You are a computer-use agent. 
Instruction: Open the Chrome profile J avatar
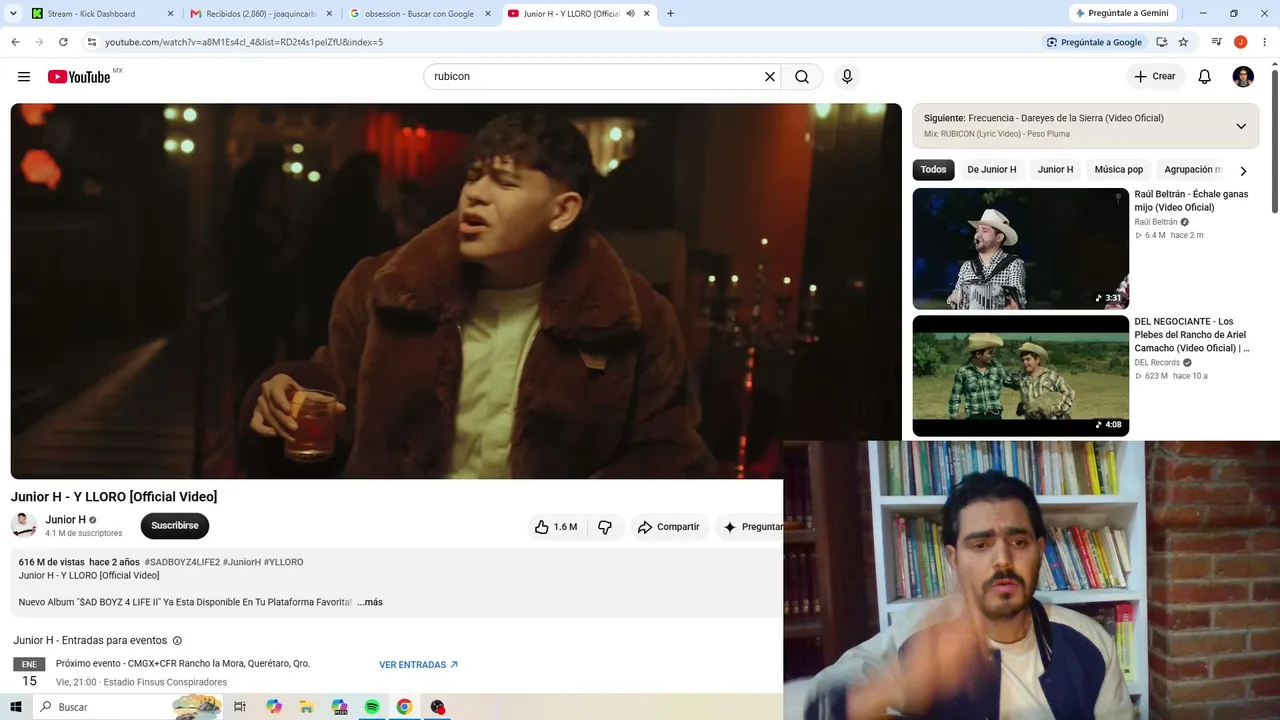click(x=1240, y=42)
